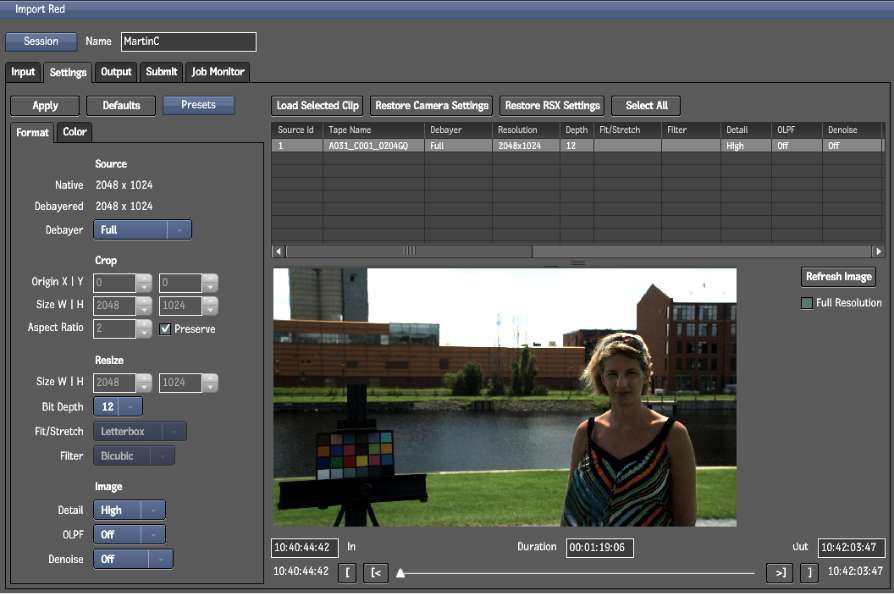Click the mark-out ']' bracket button

(x=808, y=572)
